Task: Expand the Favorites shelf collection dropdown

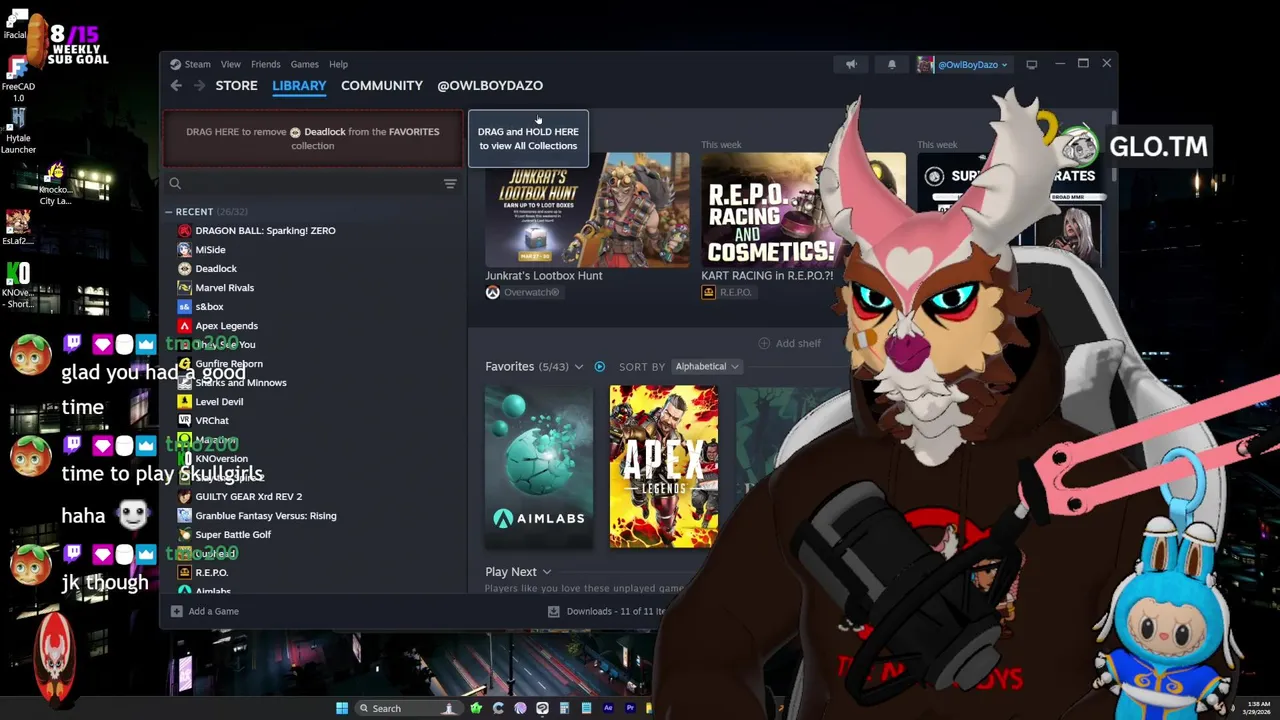Action: (x=578, y=367)
